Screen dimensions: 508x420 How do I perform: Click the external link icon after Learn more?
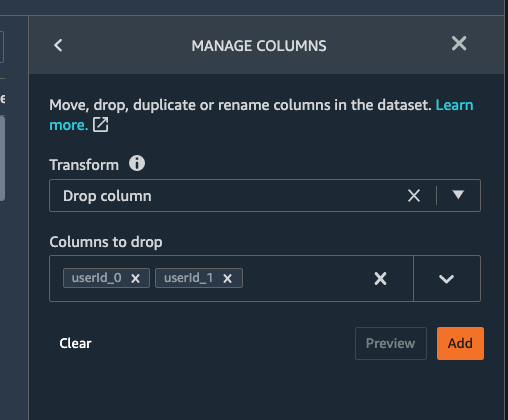tap(100, 125)
